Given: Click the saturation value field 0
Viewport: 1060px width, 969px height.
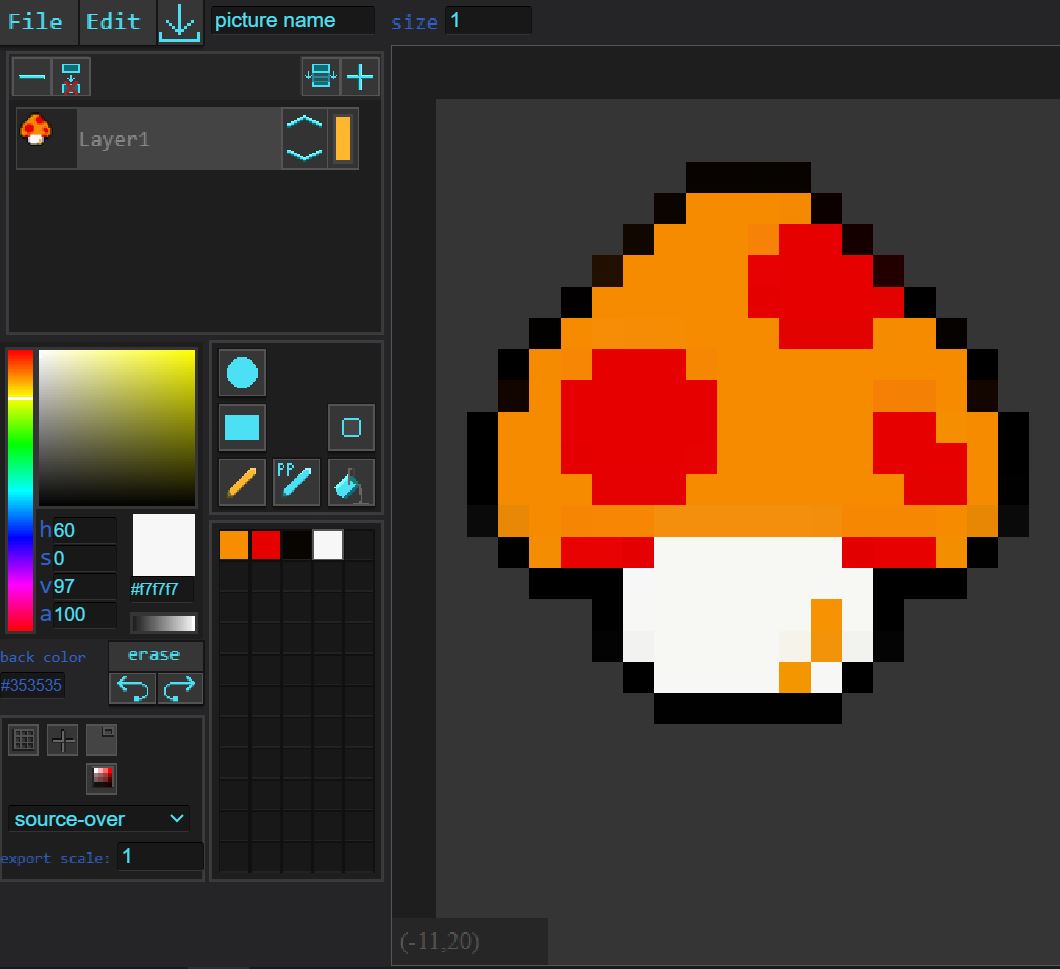Looking at the screenshot, I should point(83,559).
